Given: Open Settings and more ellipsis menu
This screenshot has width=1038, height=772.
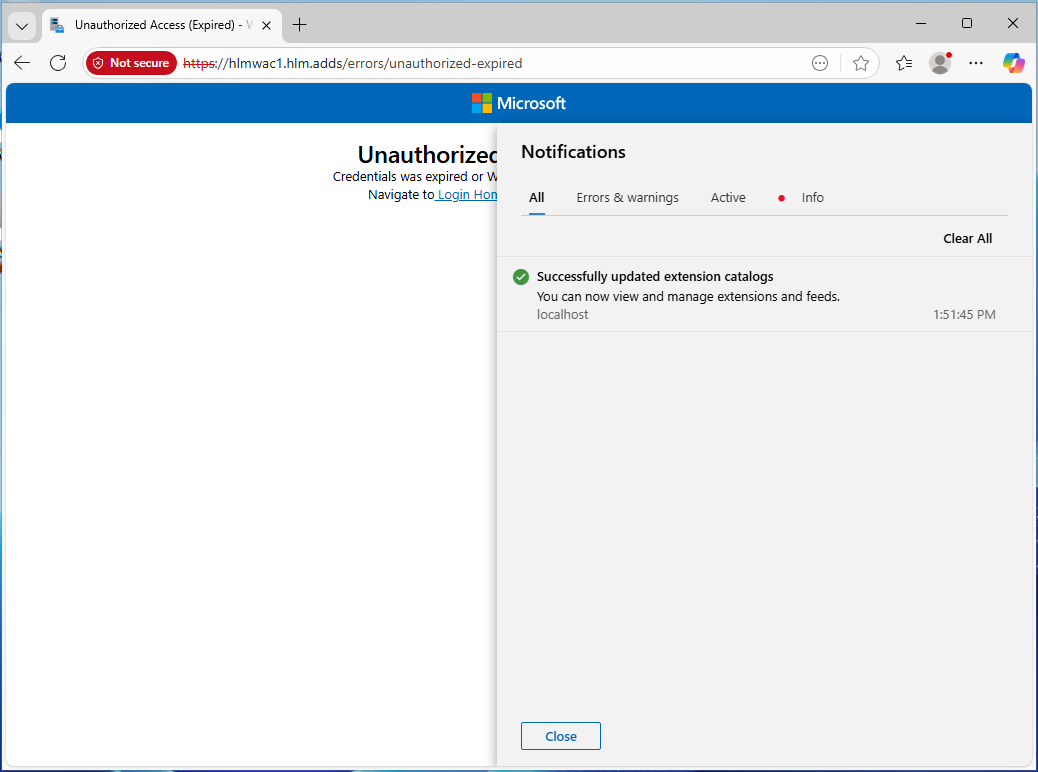Looking at the screenshot, I should (976, 63).
